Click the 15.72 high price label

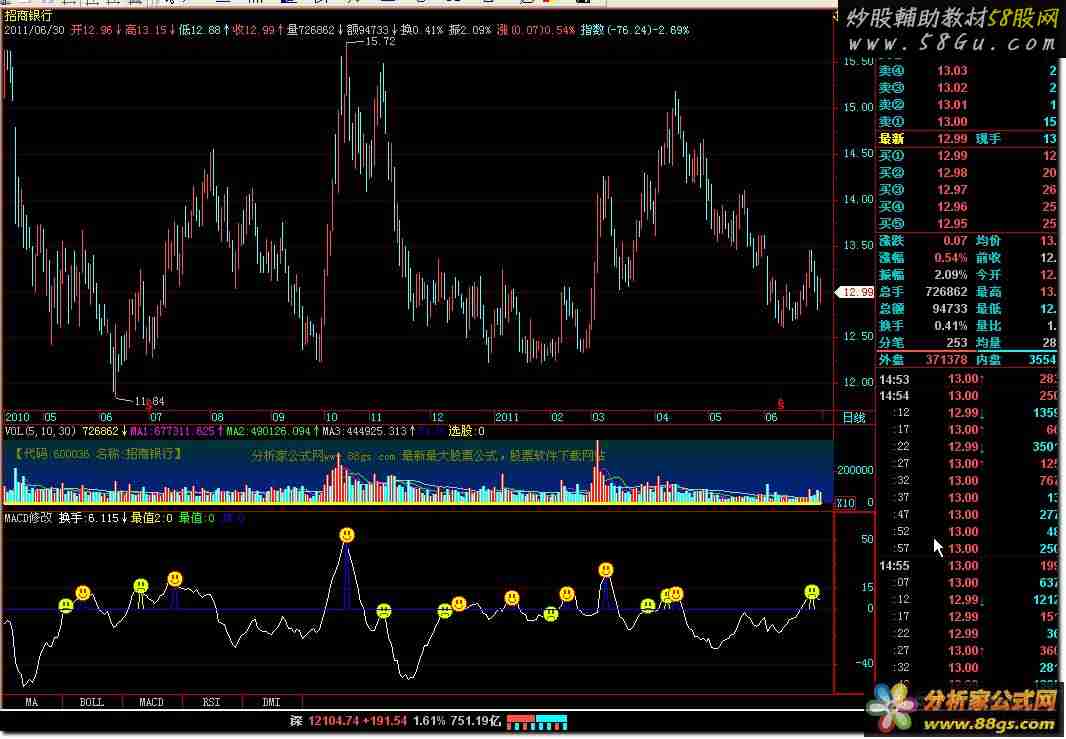point(380,41)
